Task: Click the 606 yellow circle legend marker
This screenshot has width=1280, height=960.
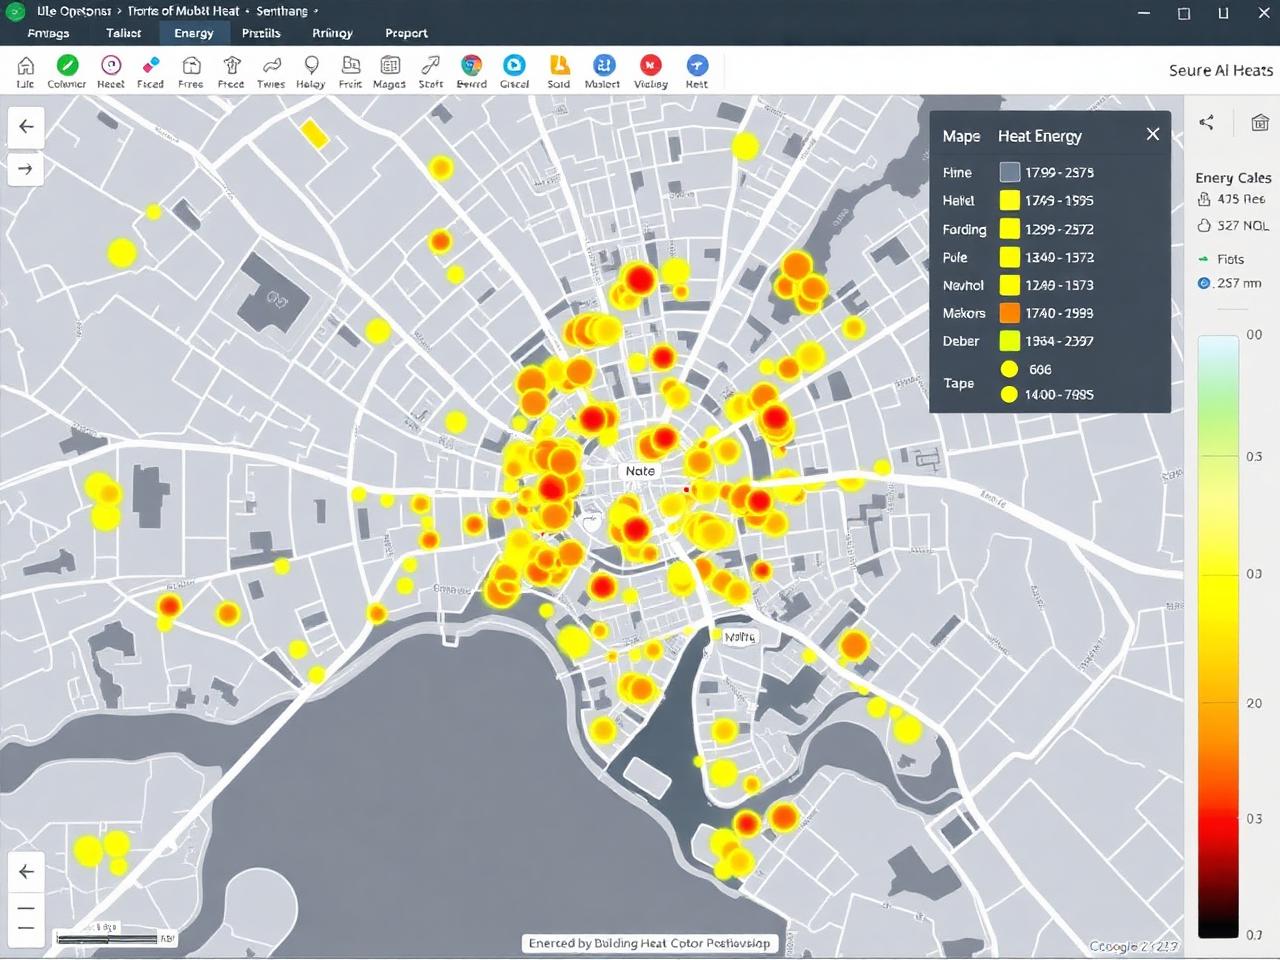Action: pos(1010,369)
